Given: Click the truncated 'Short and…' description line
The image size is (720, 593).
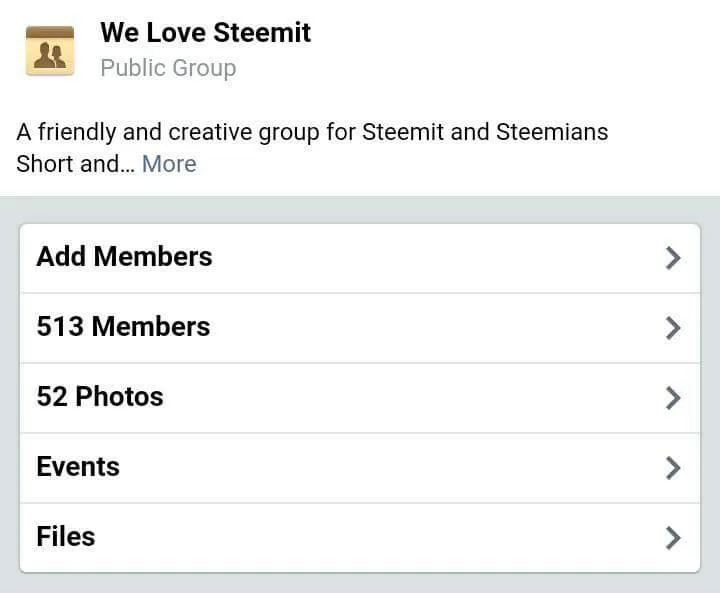Looking at the screenshot, I should pos(76,164).
